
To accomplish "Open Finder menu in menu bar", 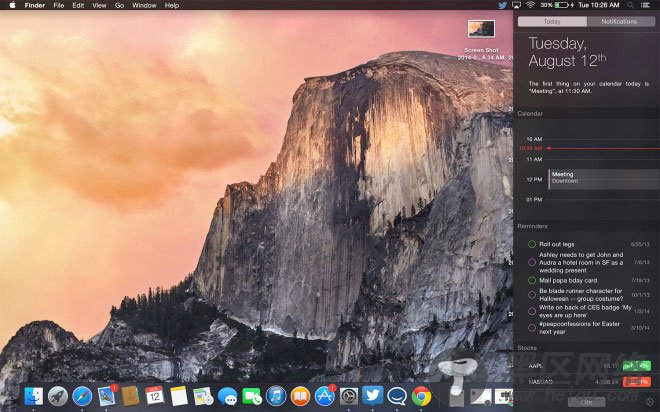I will [x=35, y=5].
